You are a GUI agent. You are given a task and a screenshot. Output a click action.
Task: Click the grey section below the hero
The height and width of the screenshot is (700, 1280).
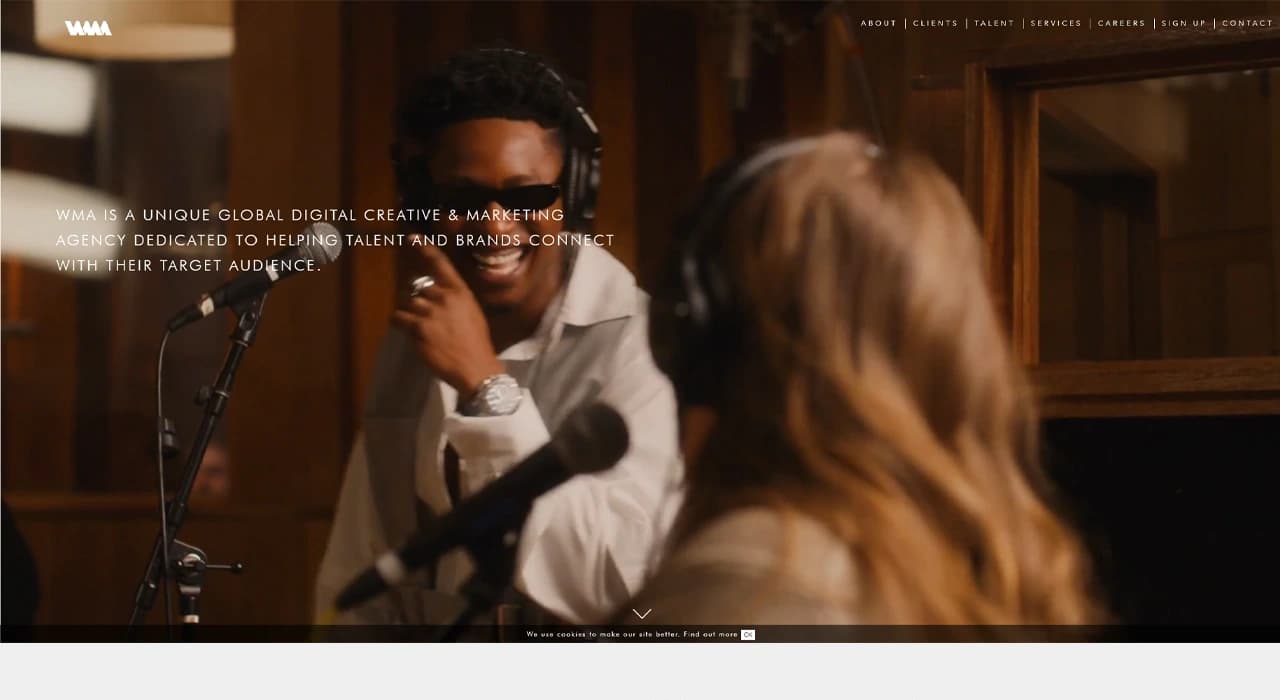click(x=640, y=671)
